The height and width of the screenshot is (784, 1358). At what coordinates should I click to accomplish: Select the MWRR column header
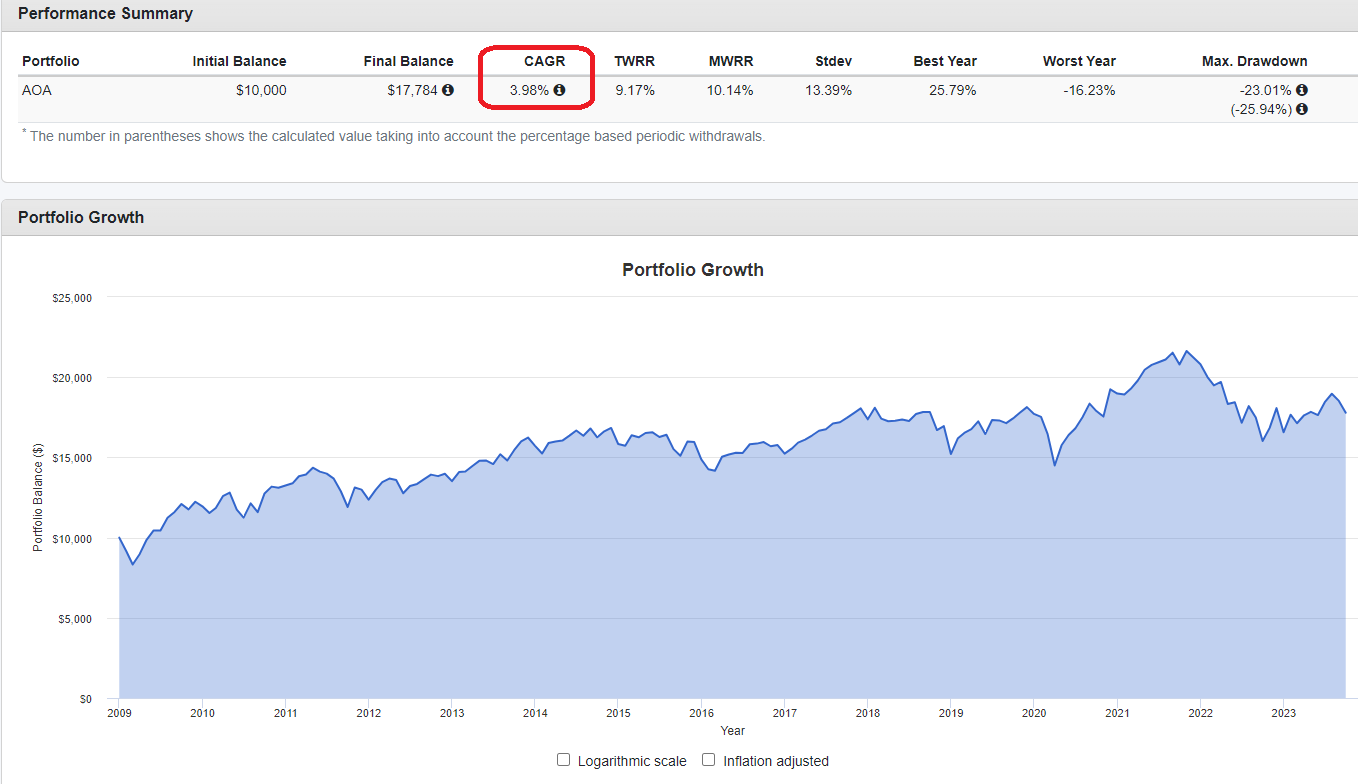coord(731,61)
